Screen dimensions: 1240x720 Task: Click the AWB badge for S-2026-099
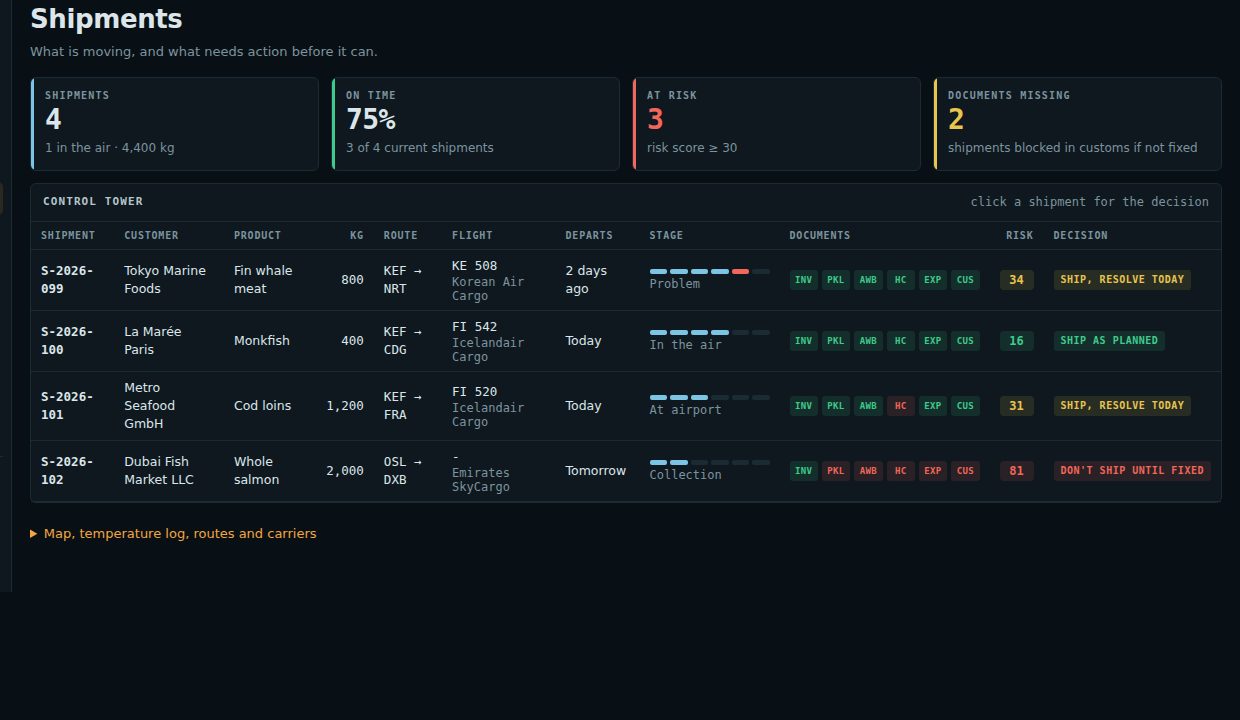click(868, 280)
